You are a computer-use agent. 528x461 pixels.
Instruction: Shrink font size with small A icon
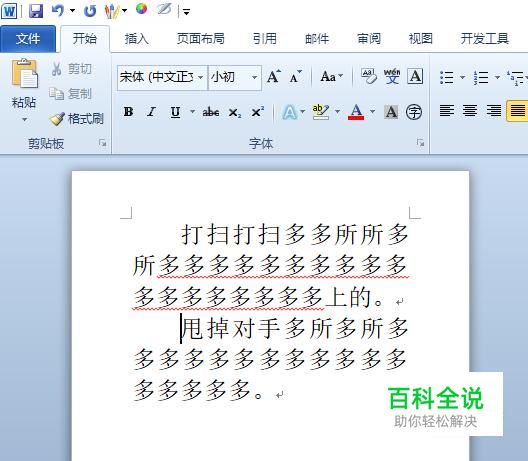(x=296, y=77)
